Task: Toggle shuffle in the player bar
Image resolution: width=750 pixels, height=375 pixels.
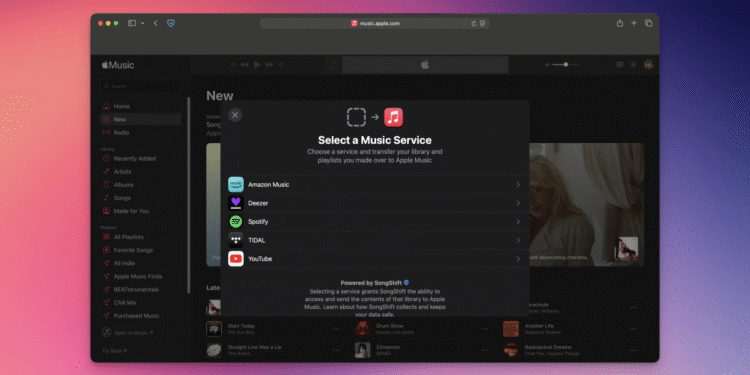Action: tap(232, 65)
